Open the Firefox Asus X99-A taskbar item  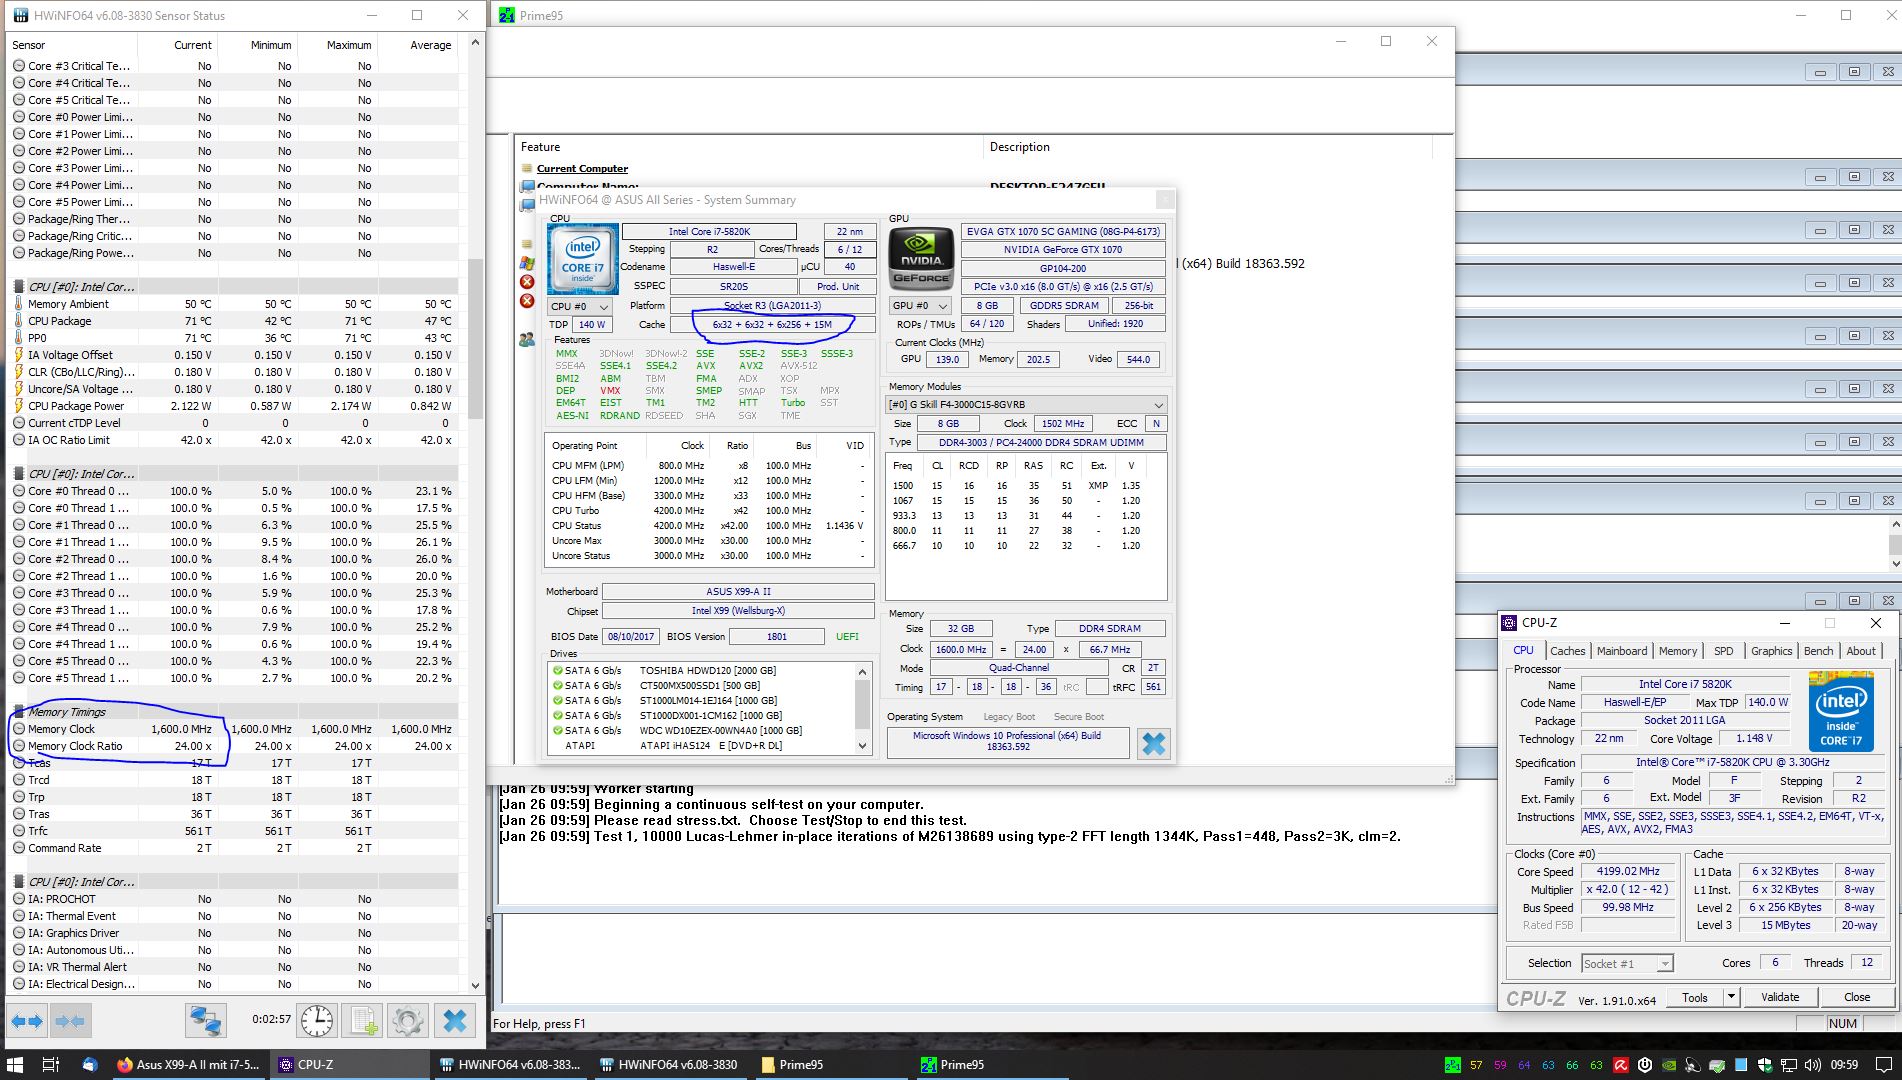[x=189, y=1064]
